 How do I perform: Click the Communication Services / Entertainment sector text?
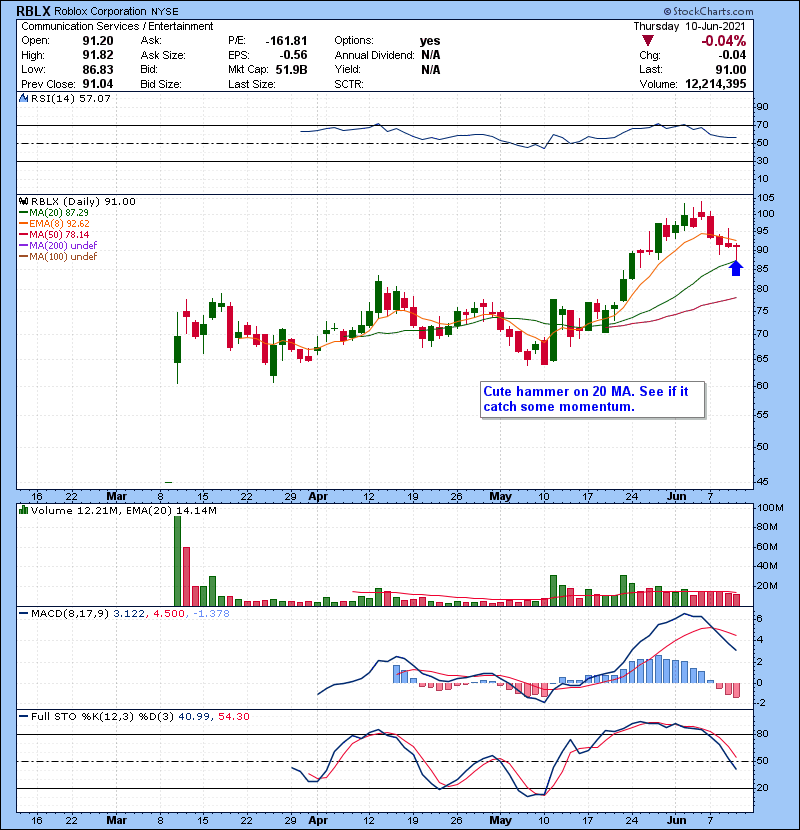[x=117, y=25]
